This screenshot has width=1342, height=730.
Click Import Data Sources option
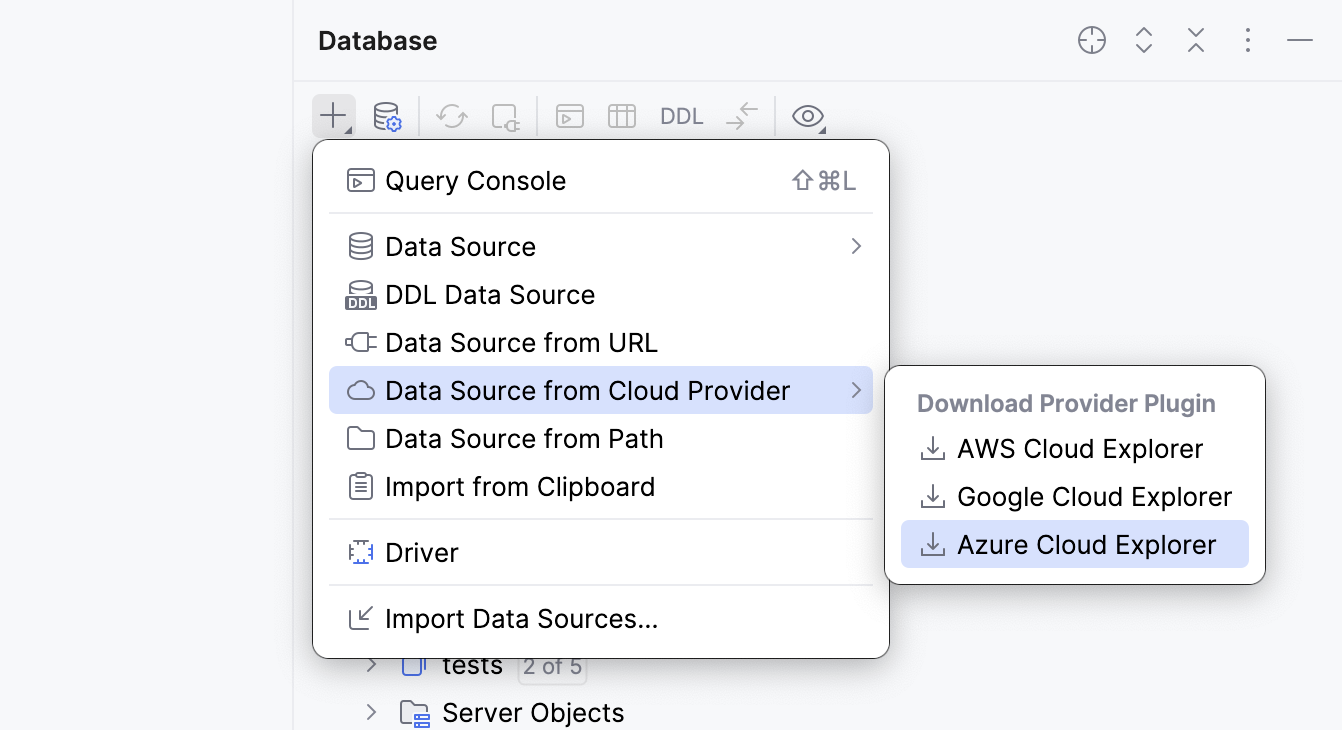[521, 619]
